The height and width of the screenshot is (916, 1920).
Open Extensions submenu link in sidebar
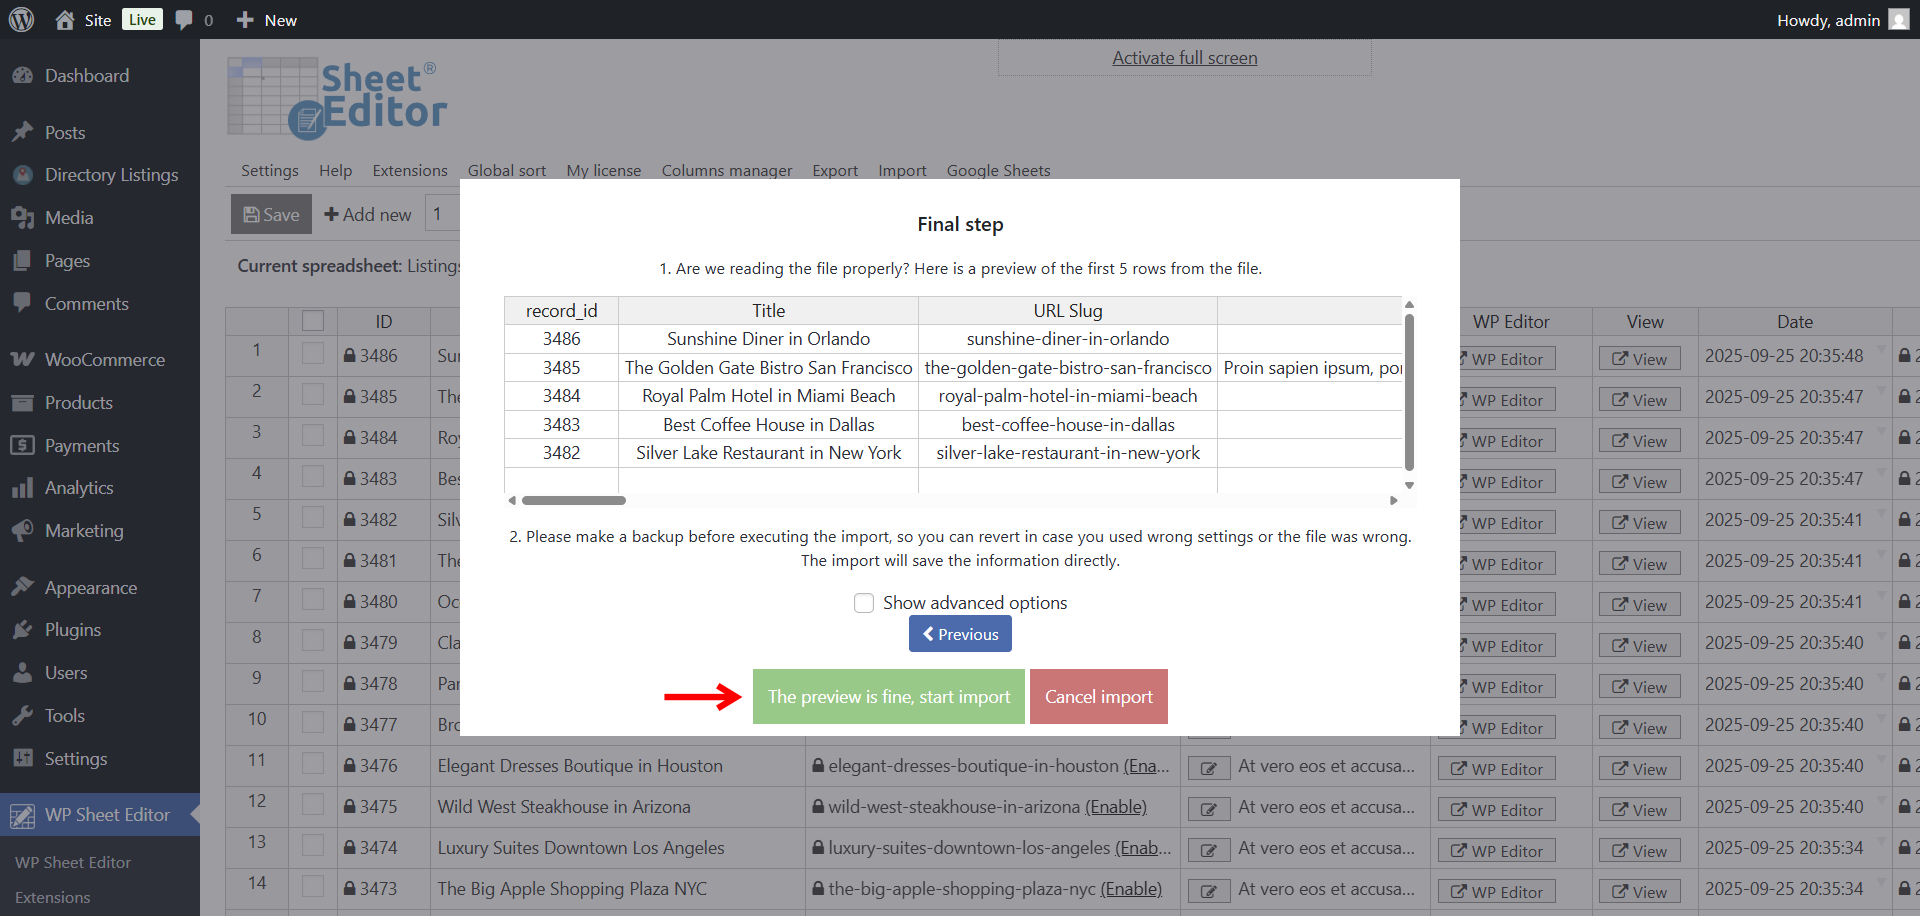[x=52, y=897]
